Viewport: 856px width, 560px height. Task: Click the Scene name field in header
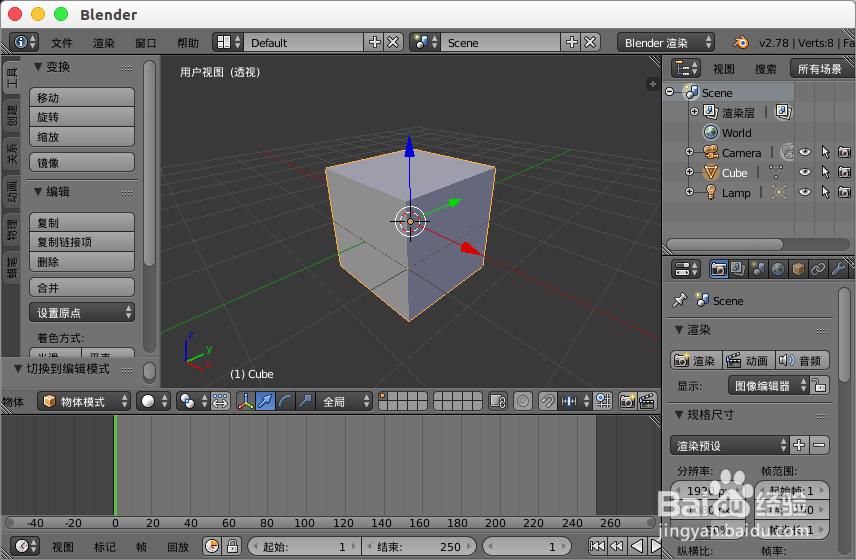500,42
